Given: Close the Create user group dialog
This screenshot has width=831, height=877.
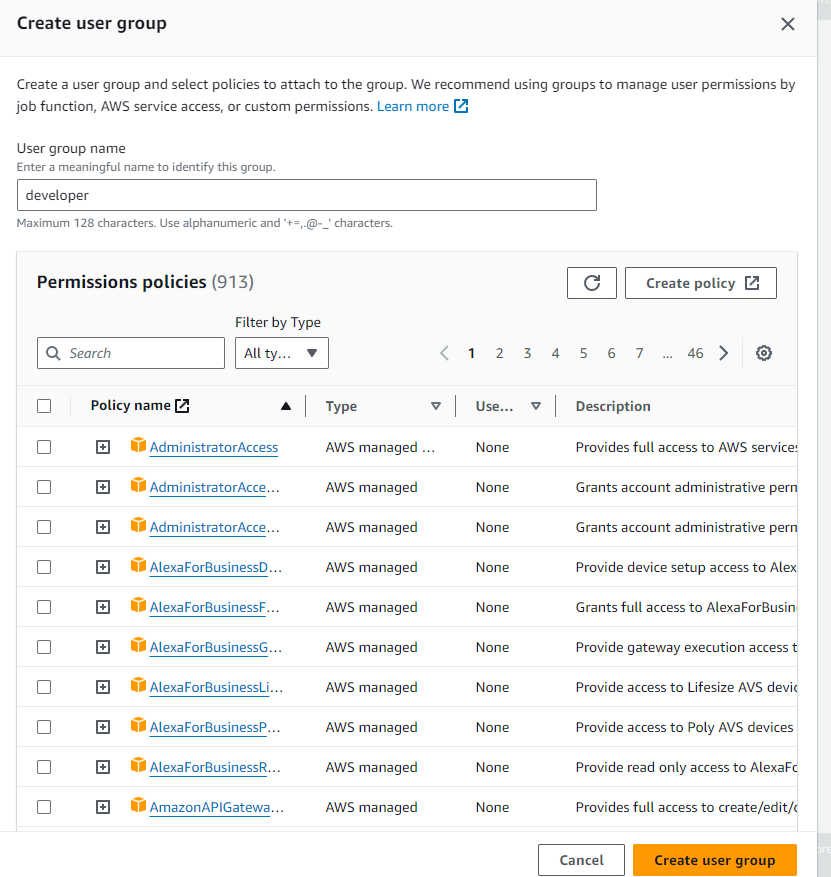Looking at the screenshot, I should click(x=788, y=24).
